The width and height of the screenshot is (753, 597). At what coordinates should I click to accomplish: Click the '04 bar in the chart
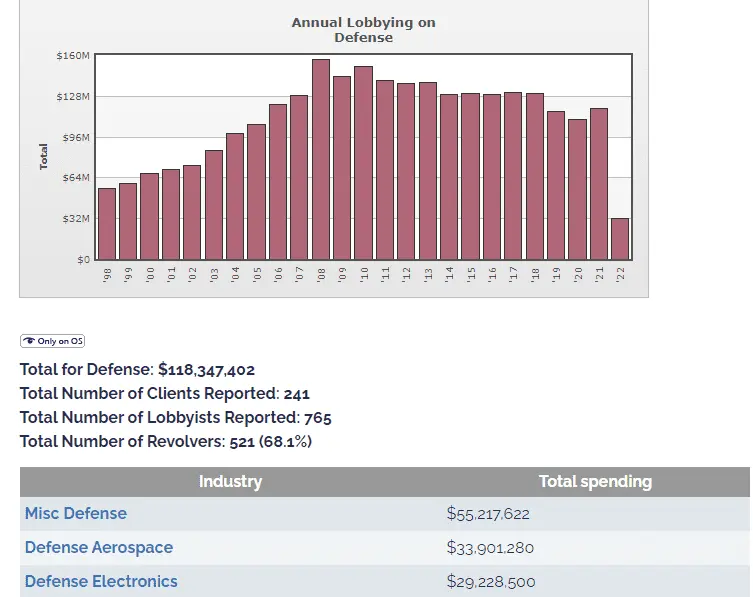pyautogui.click(x=235, y=196)
